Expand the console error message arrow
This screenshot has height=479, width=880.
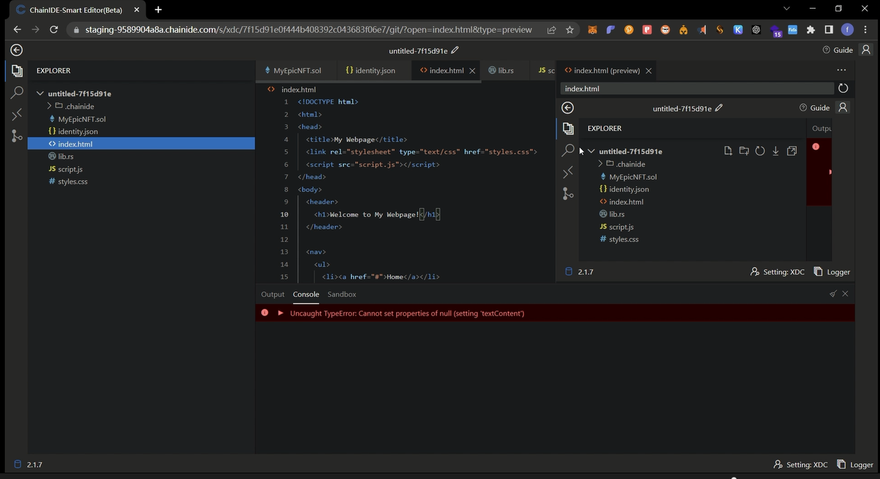pyautogui.click(x=281, y=313)
